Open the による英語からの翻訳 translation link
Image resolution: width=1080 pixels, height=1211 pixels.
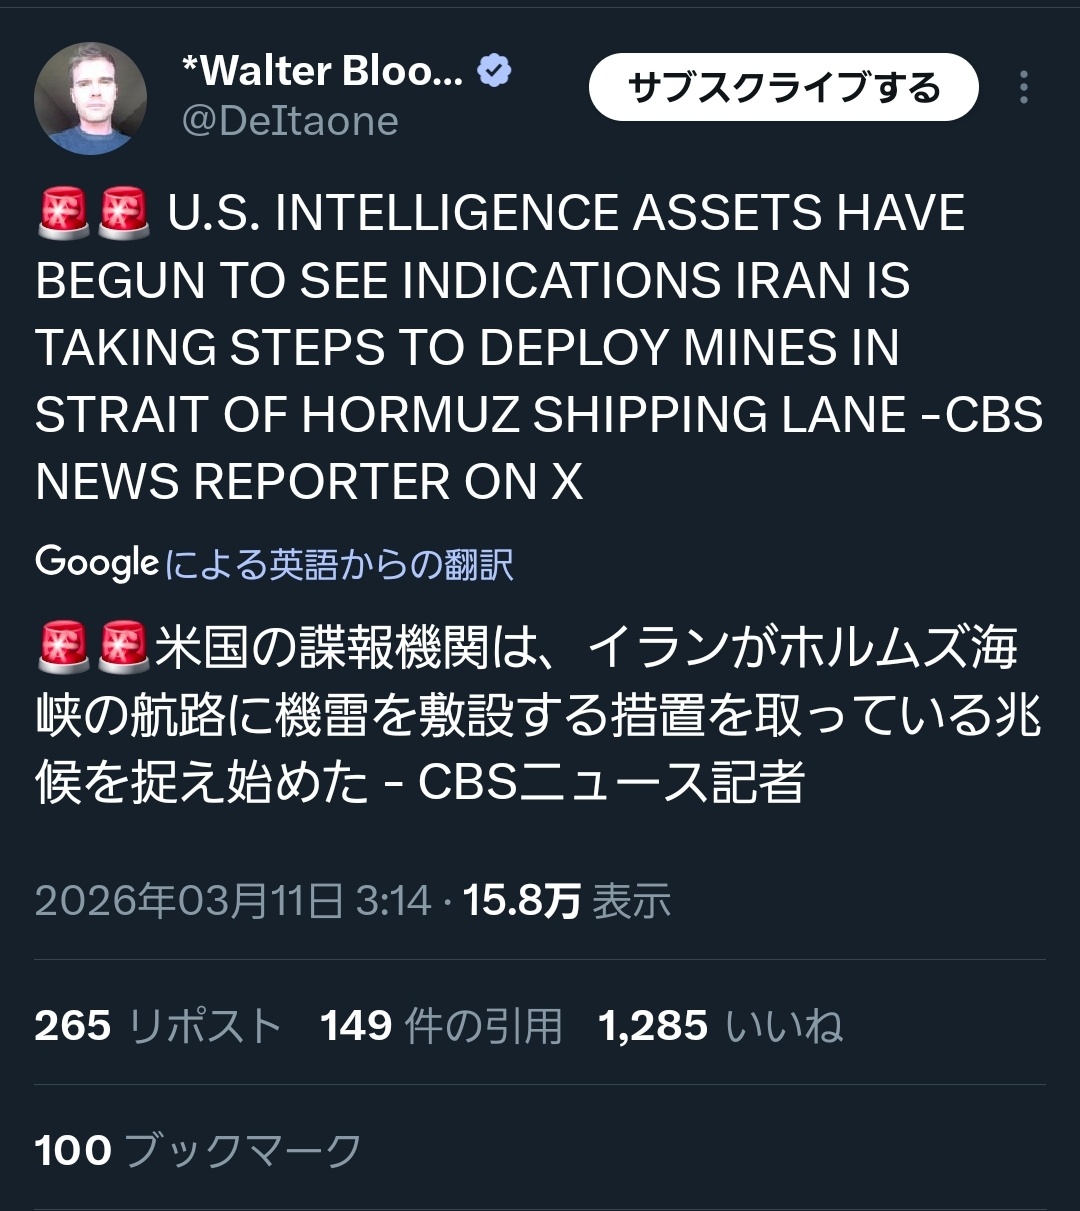tap(339, 565)
